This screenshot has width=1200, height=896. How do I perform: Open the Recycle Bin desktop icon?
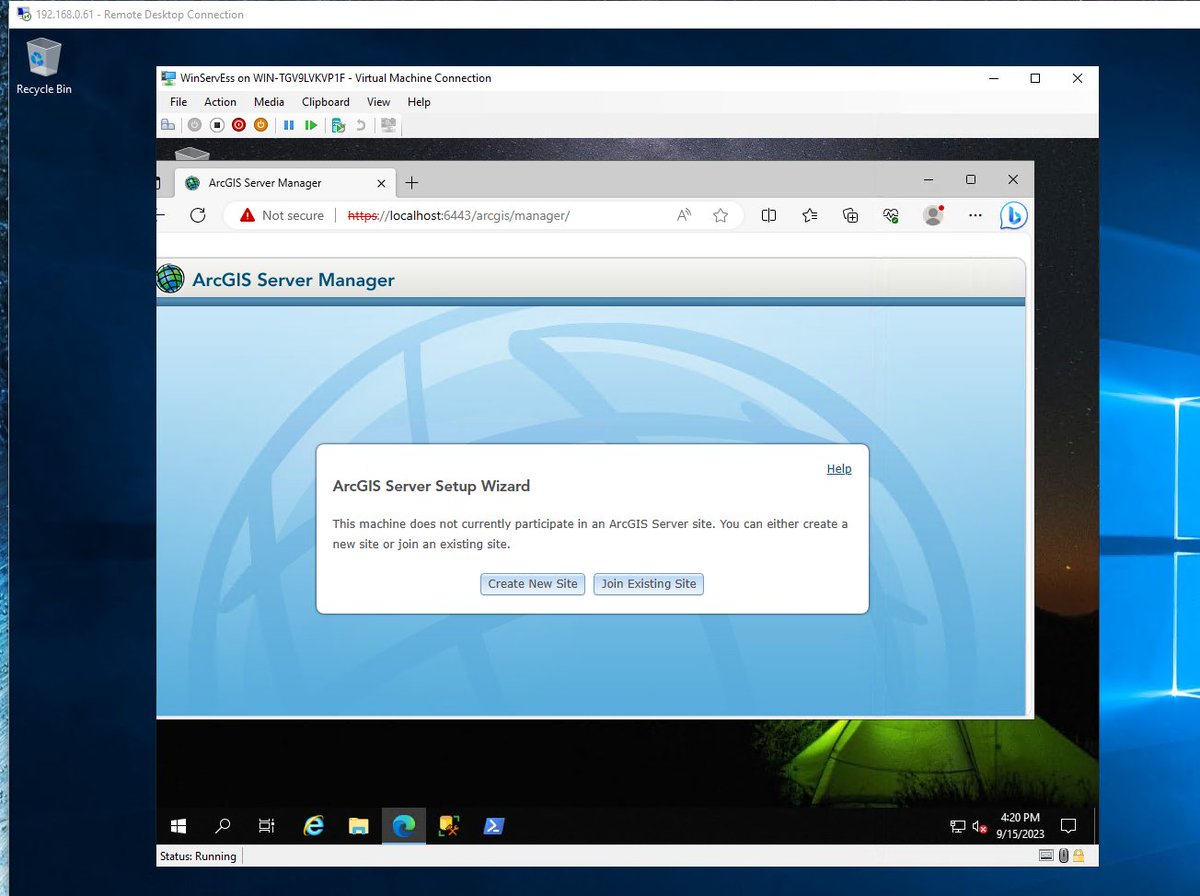(44, 65)
